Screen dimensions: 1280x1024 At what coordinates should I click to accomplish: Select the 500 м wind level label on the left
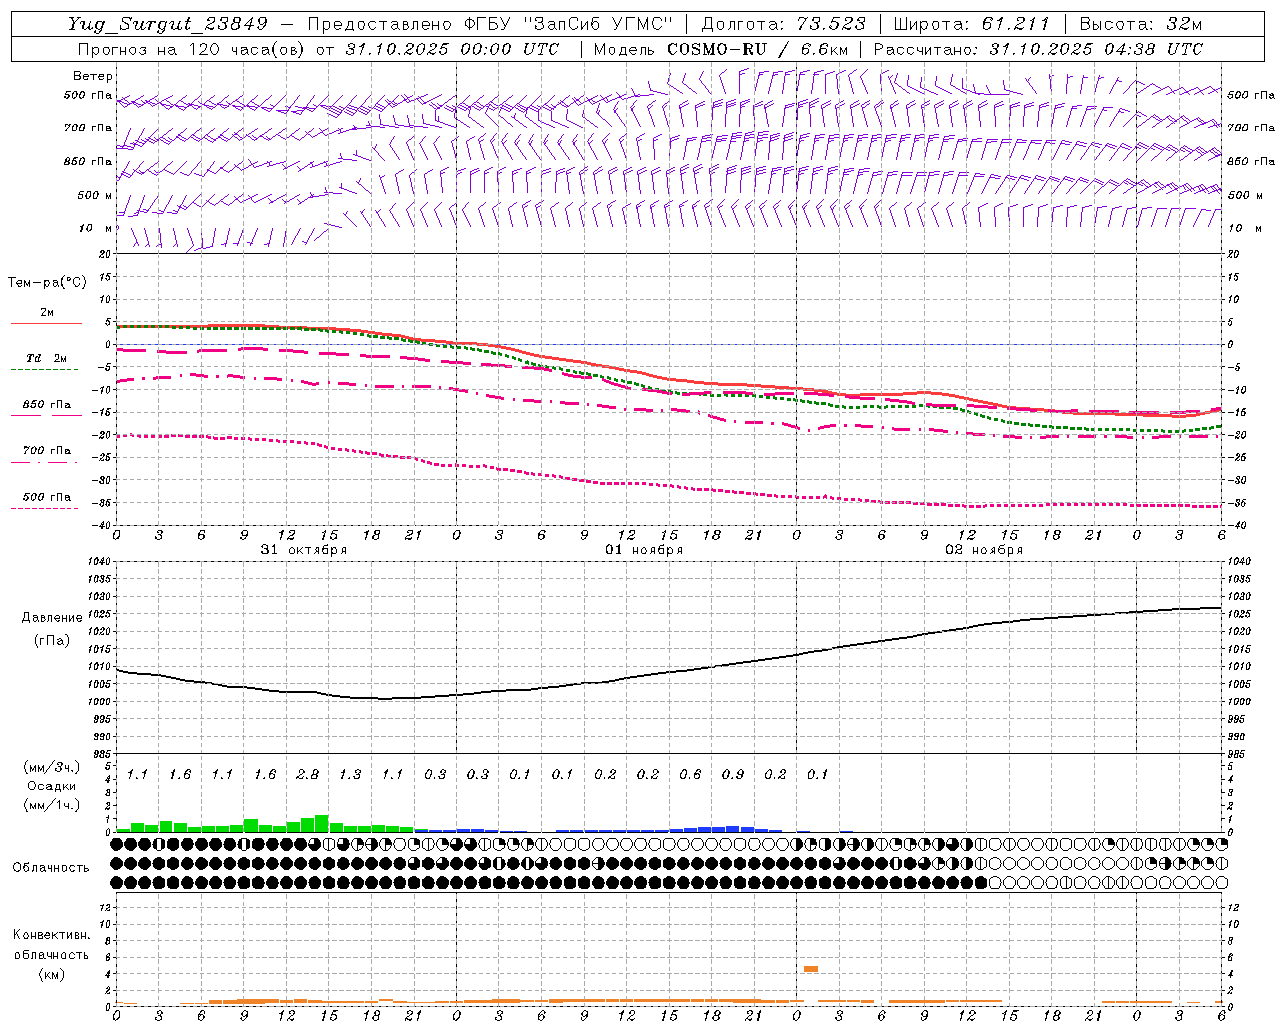pyautogui.click(x=95, y=195)
